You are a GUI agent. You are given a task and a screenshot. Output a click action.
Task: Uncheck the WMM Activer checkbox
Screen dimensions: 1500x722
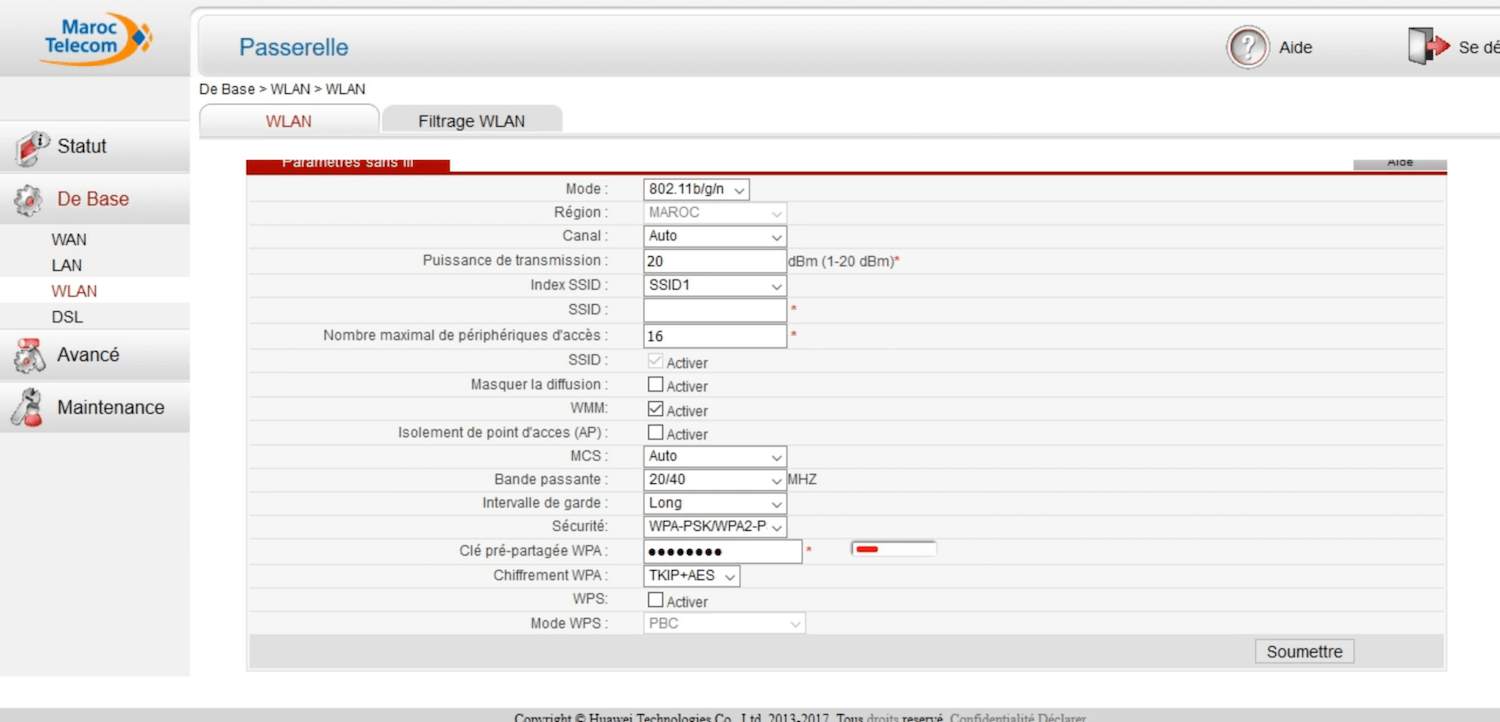(656, 409)
